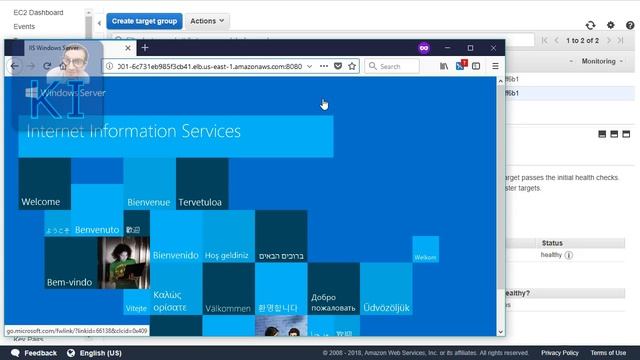This screenshot has width=640, height=360.
Task: Go to the Firefox home page
Action: coord(63,66)
